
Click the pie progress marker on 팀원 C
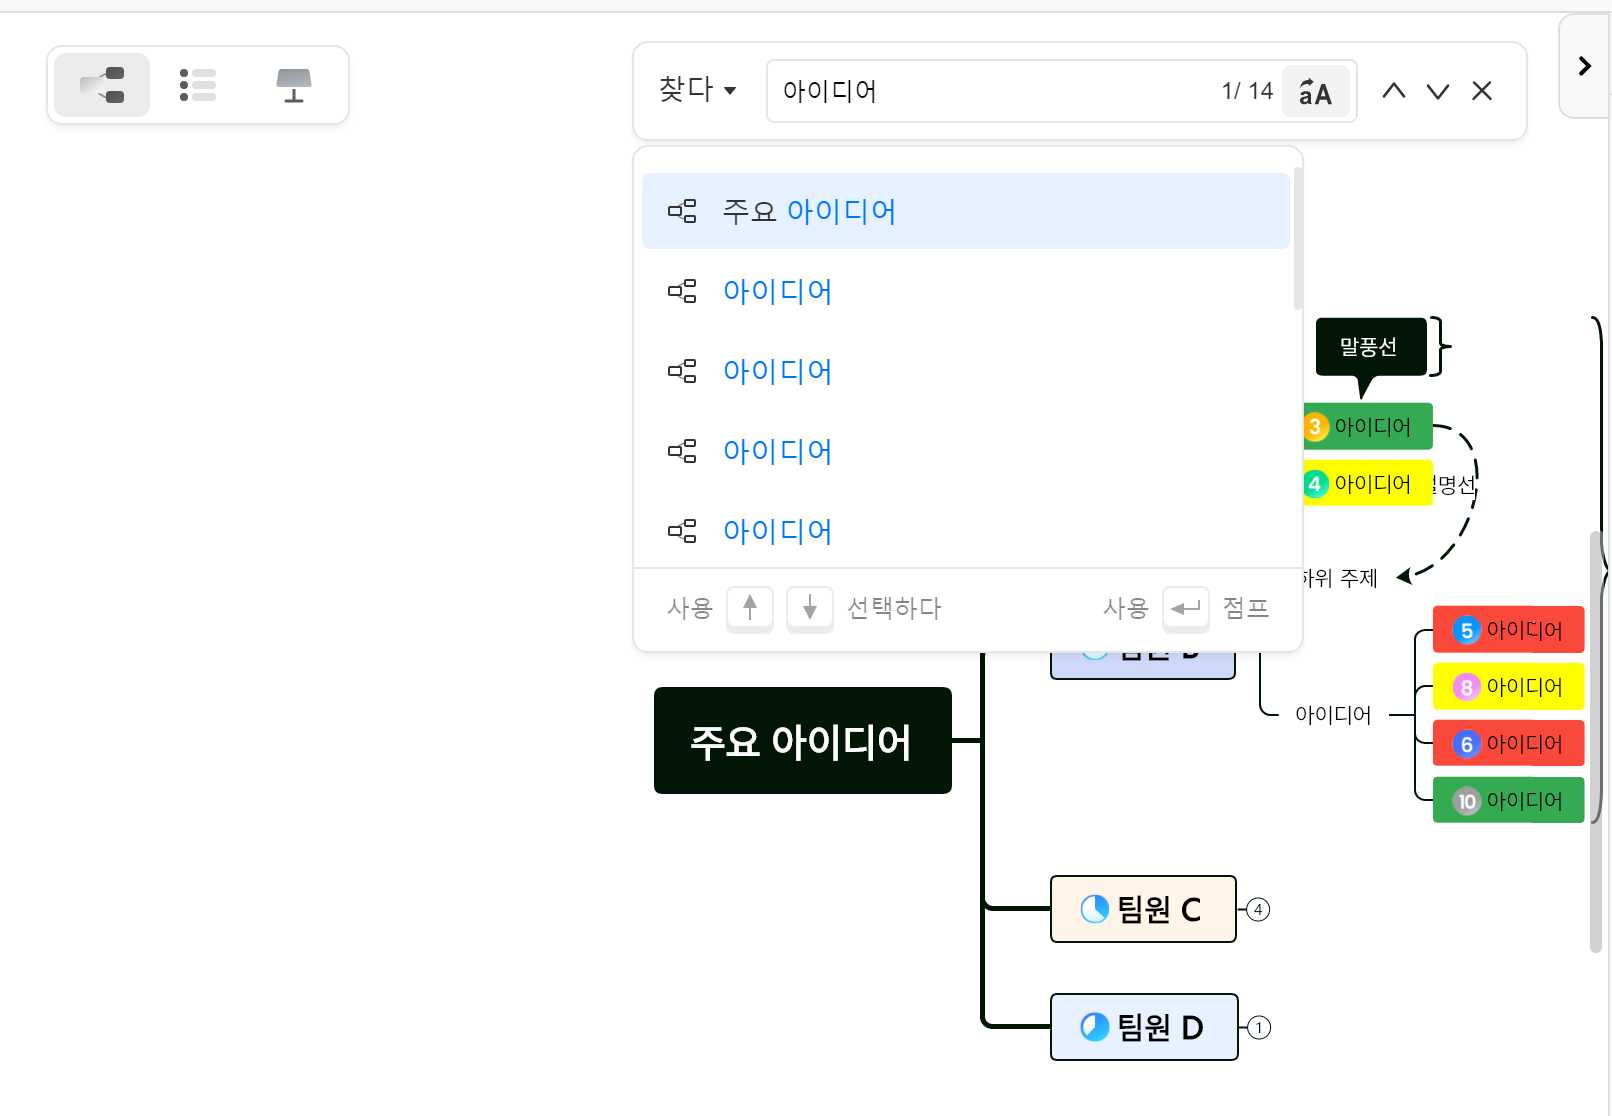pos(1095,909)
